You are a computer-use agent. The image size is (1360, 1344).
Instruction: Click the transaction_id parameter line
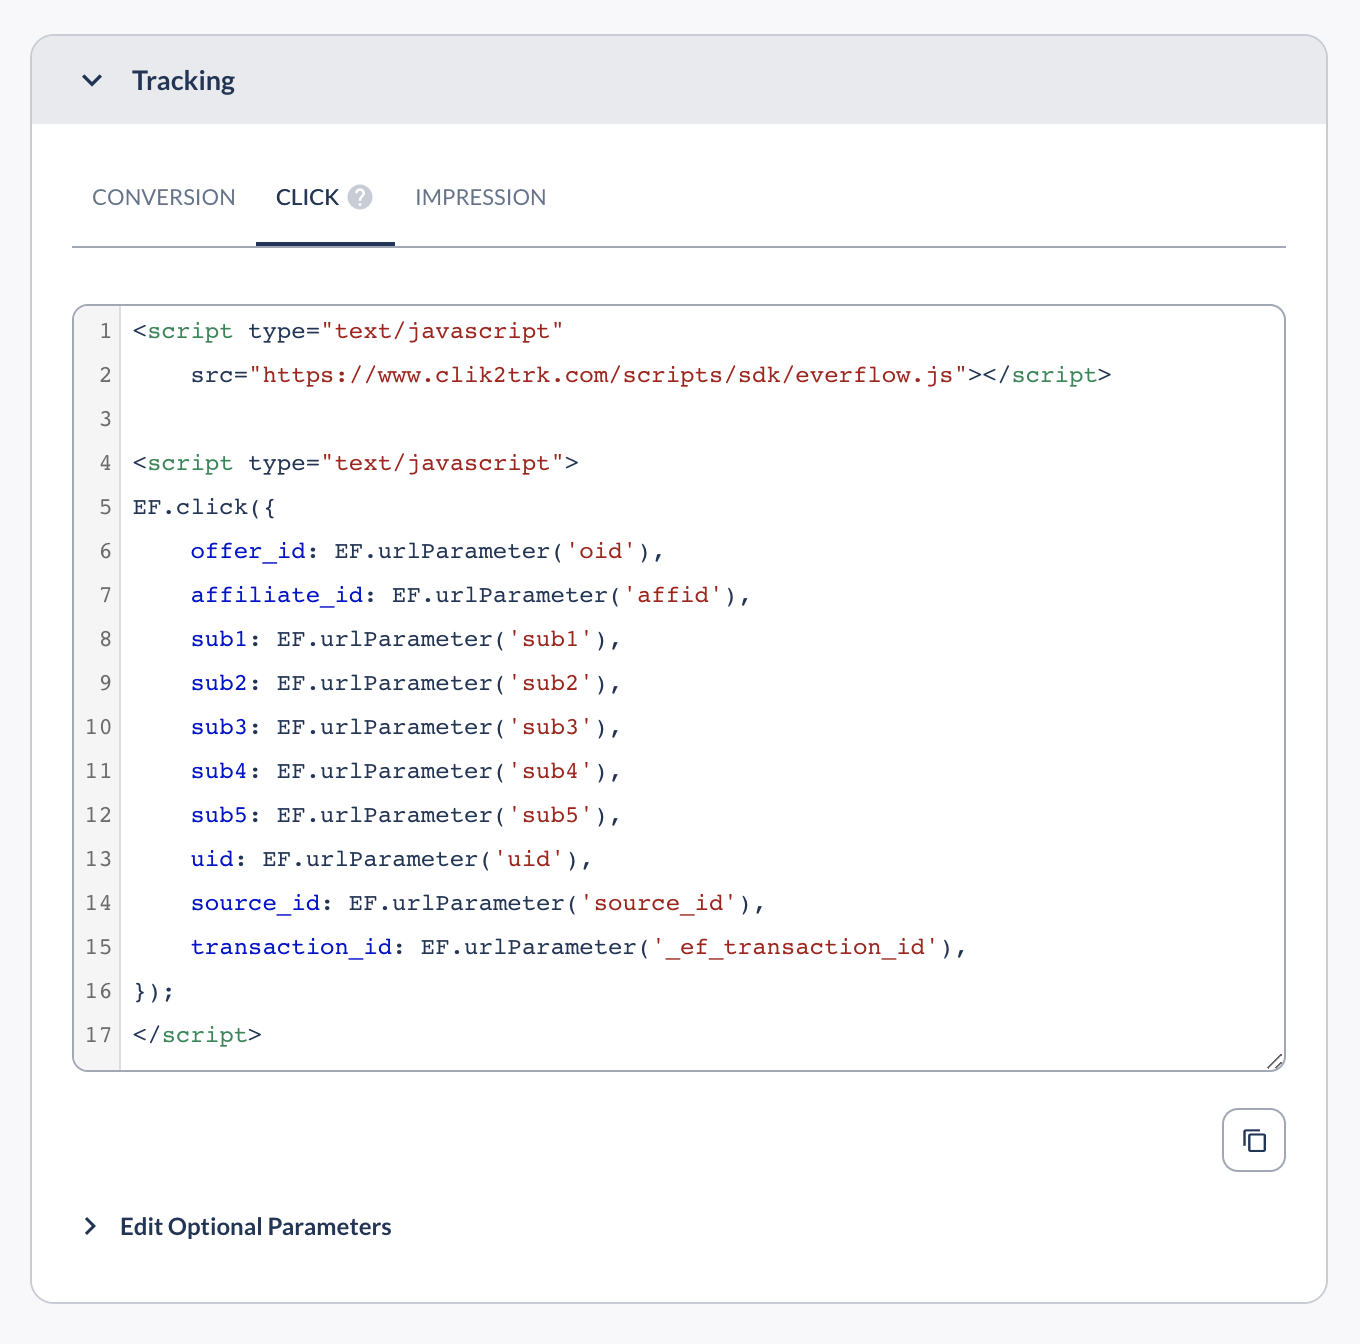[579, 947]
